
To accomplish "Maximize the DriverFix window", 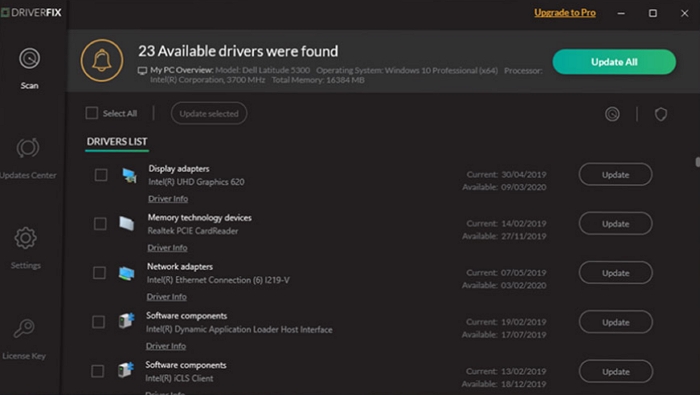I will click(653, 13).
